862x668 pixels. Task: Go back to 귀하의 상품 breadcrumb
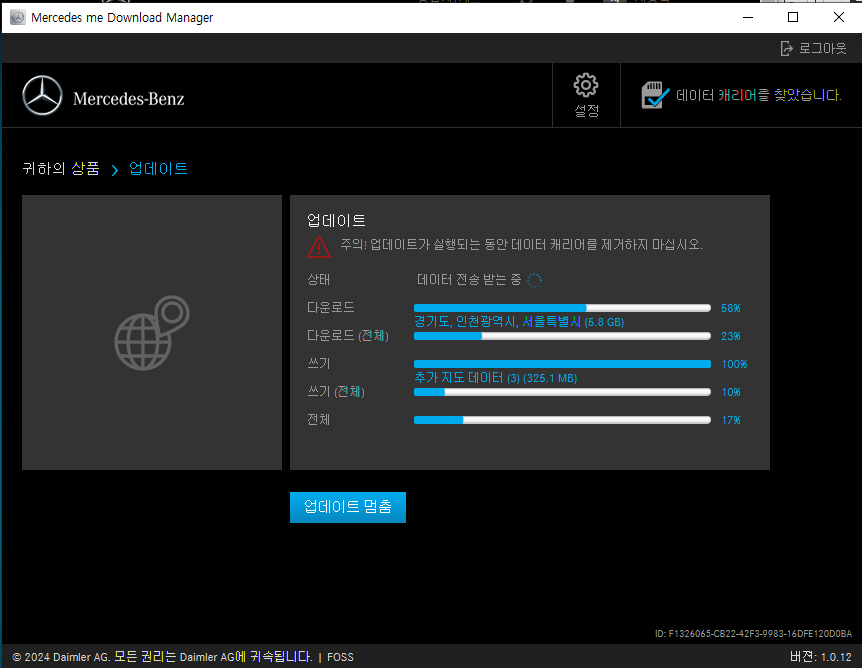(61, 168)
